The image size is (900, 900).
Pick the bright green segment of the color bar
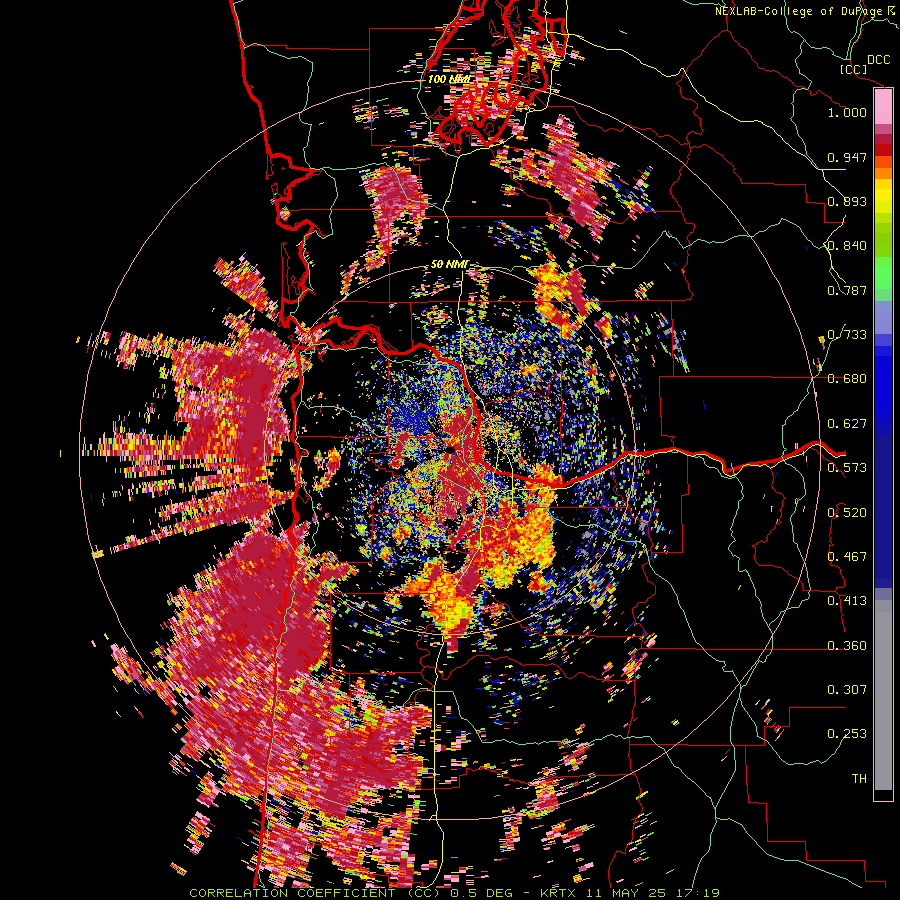point(883,273)
